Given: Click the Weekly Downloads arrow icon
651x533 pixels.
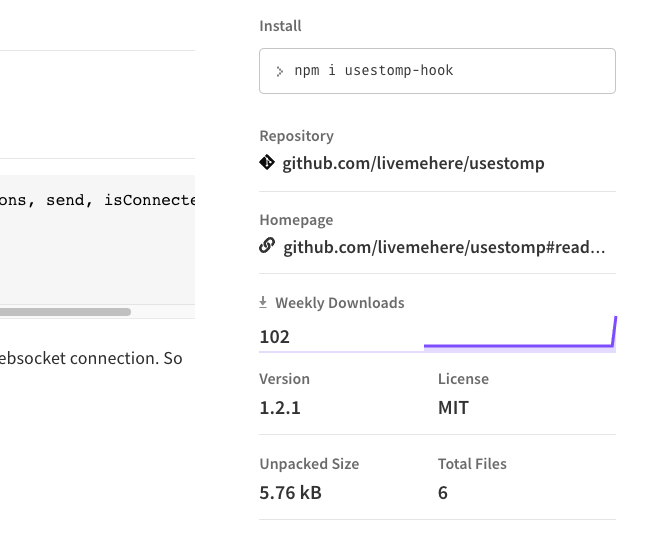Looking at the screenshot, I should 263,302.
